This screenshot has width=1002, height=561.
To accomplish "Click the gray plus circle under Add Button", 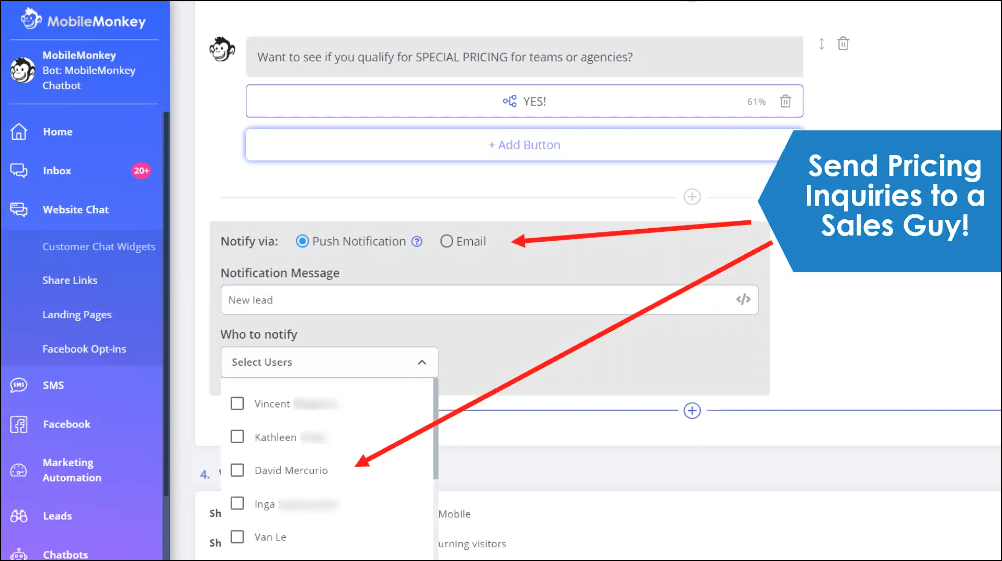I will point(692,197).
